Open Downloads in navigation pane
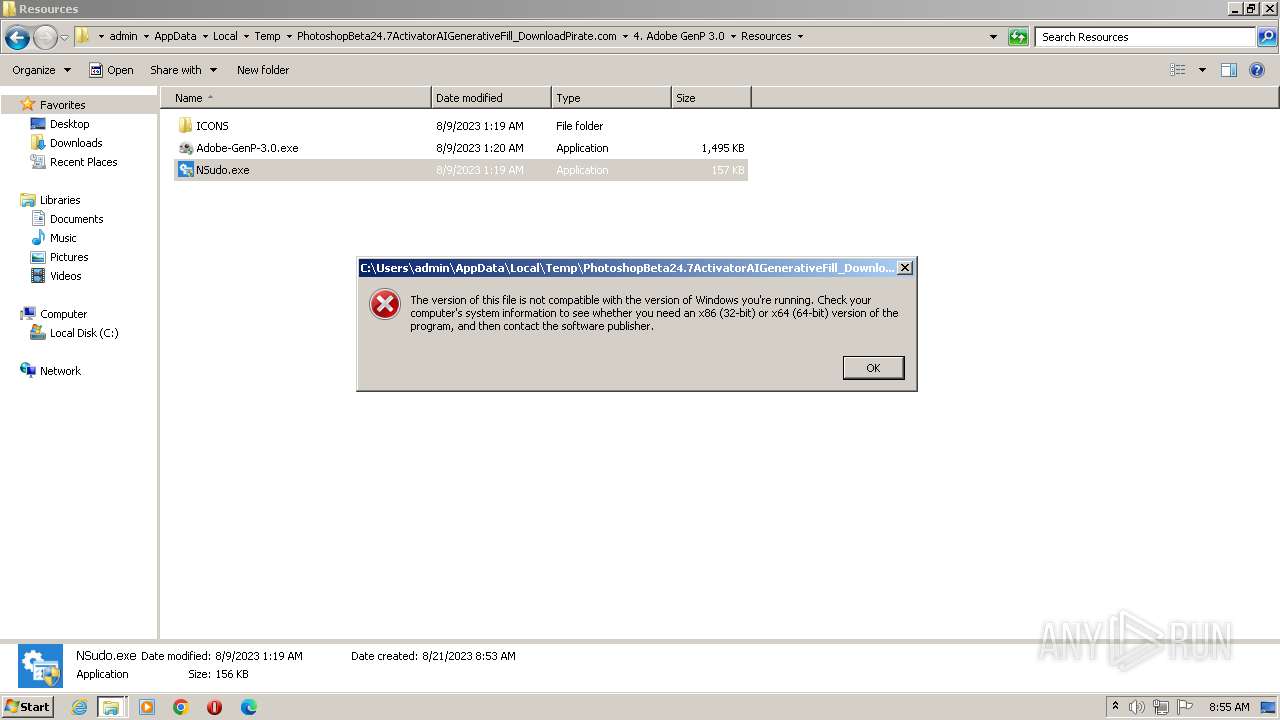 point(76,143)
